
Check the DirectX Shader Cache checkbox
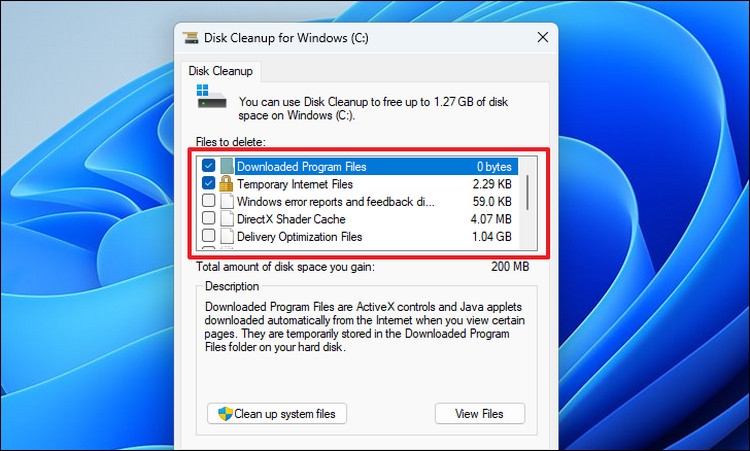coord(208,218)
